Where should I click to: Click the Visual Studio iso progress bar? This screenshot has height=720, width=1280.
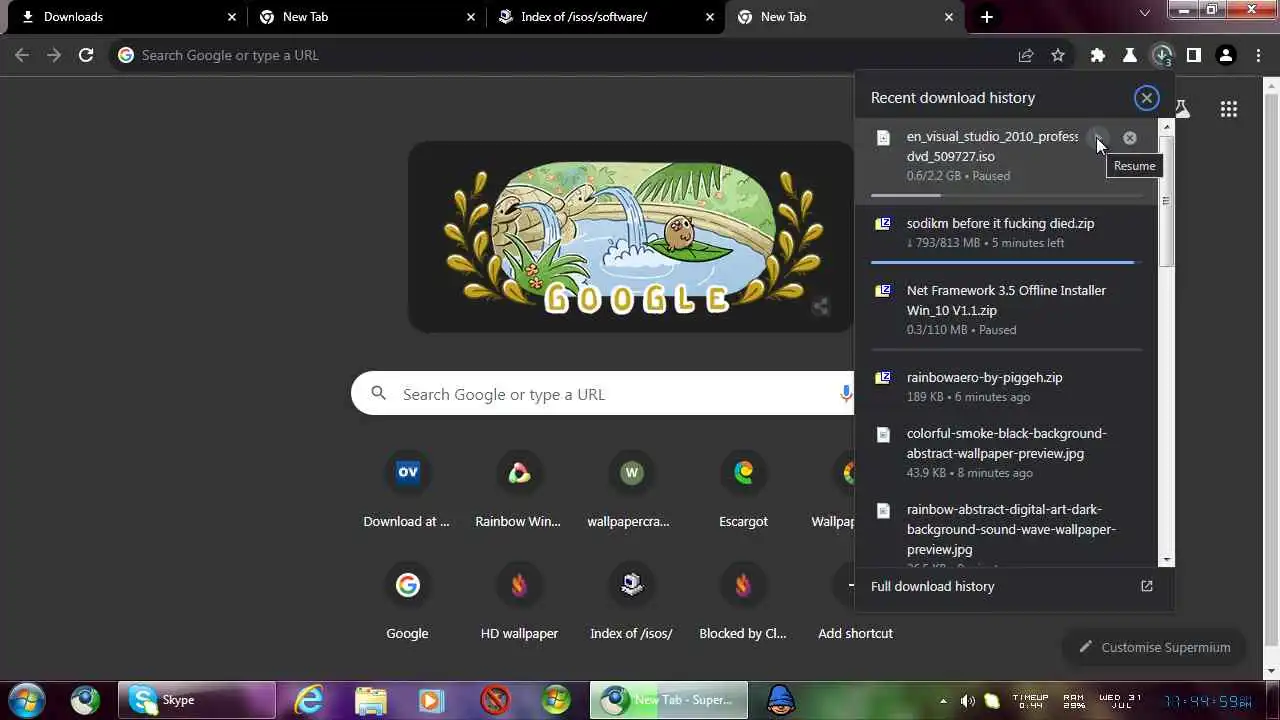pyautogui.click(x=1006, y=195)
